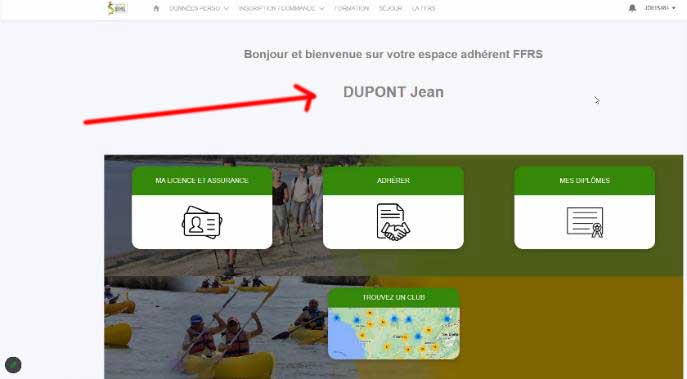Click the dark round widget bottom-left
This screenshot has width=687, height=379.
coord(13,365)
